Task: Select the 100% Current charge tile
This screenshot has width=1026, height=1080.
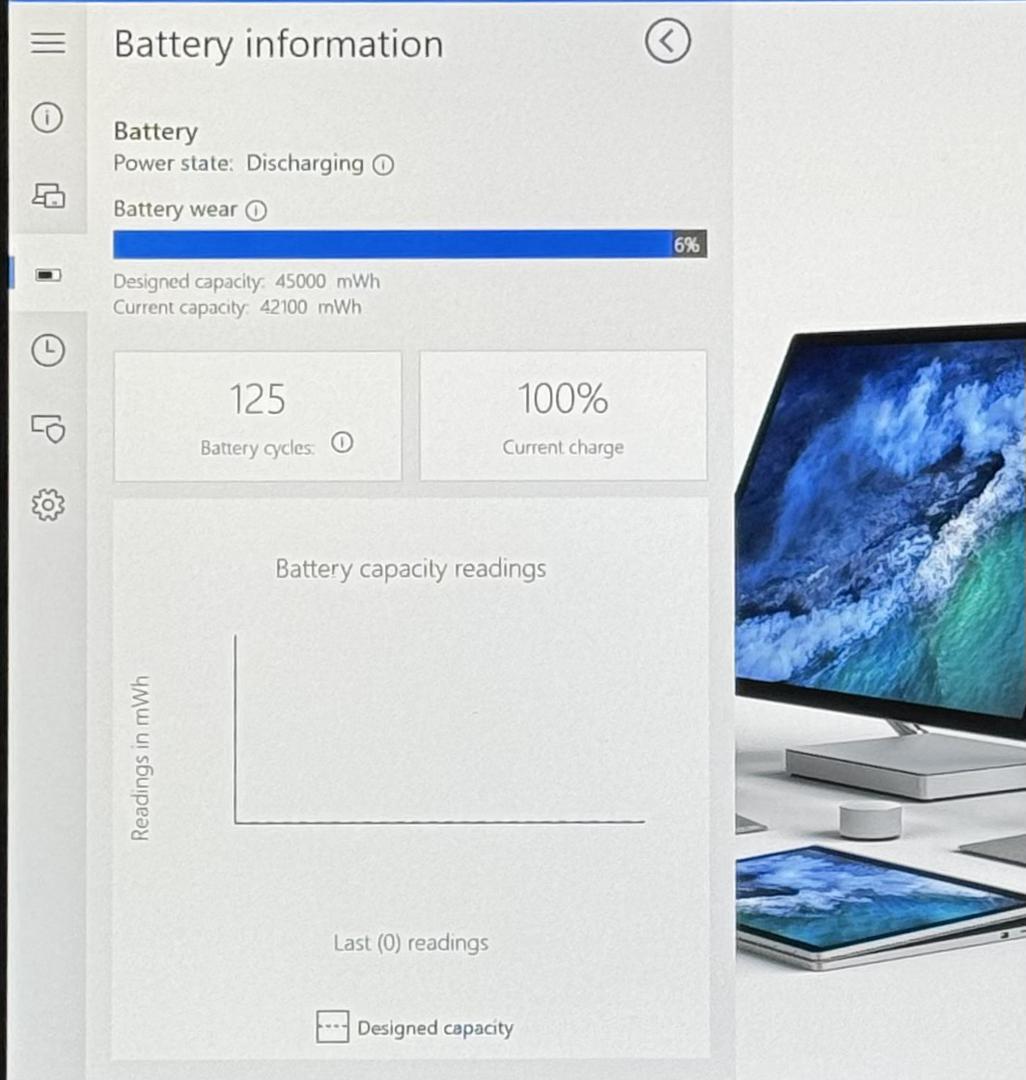Action: point(563,415)
